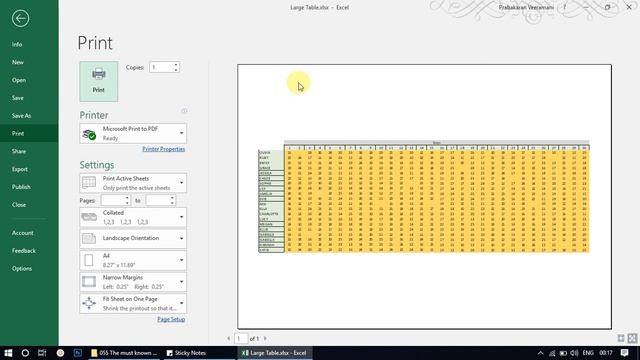Expand the Print Active Sheets dropdown
This screenshot has height=360, width=640.
pyautogui.click(x=133, y=183)
